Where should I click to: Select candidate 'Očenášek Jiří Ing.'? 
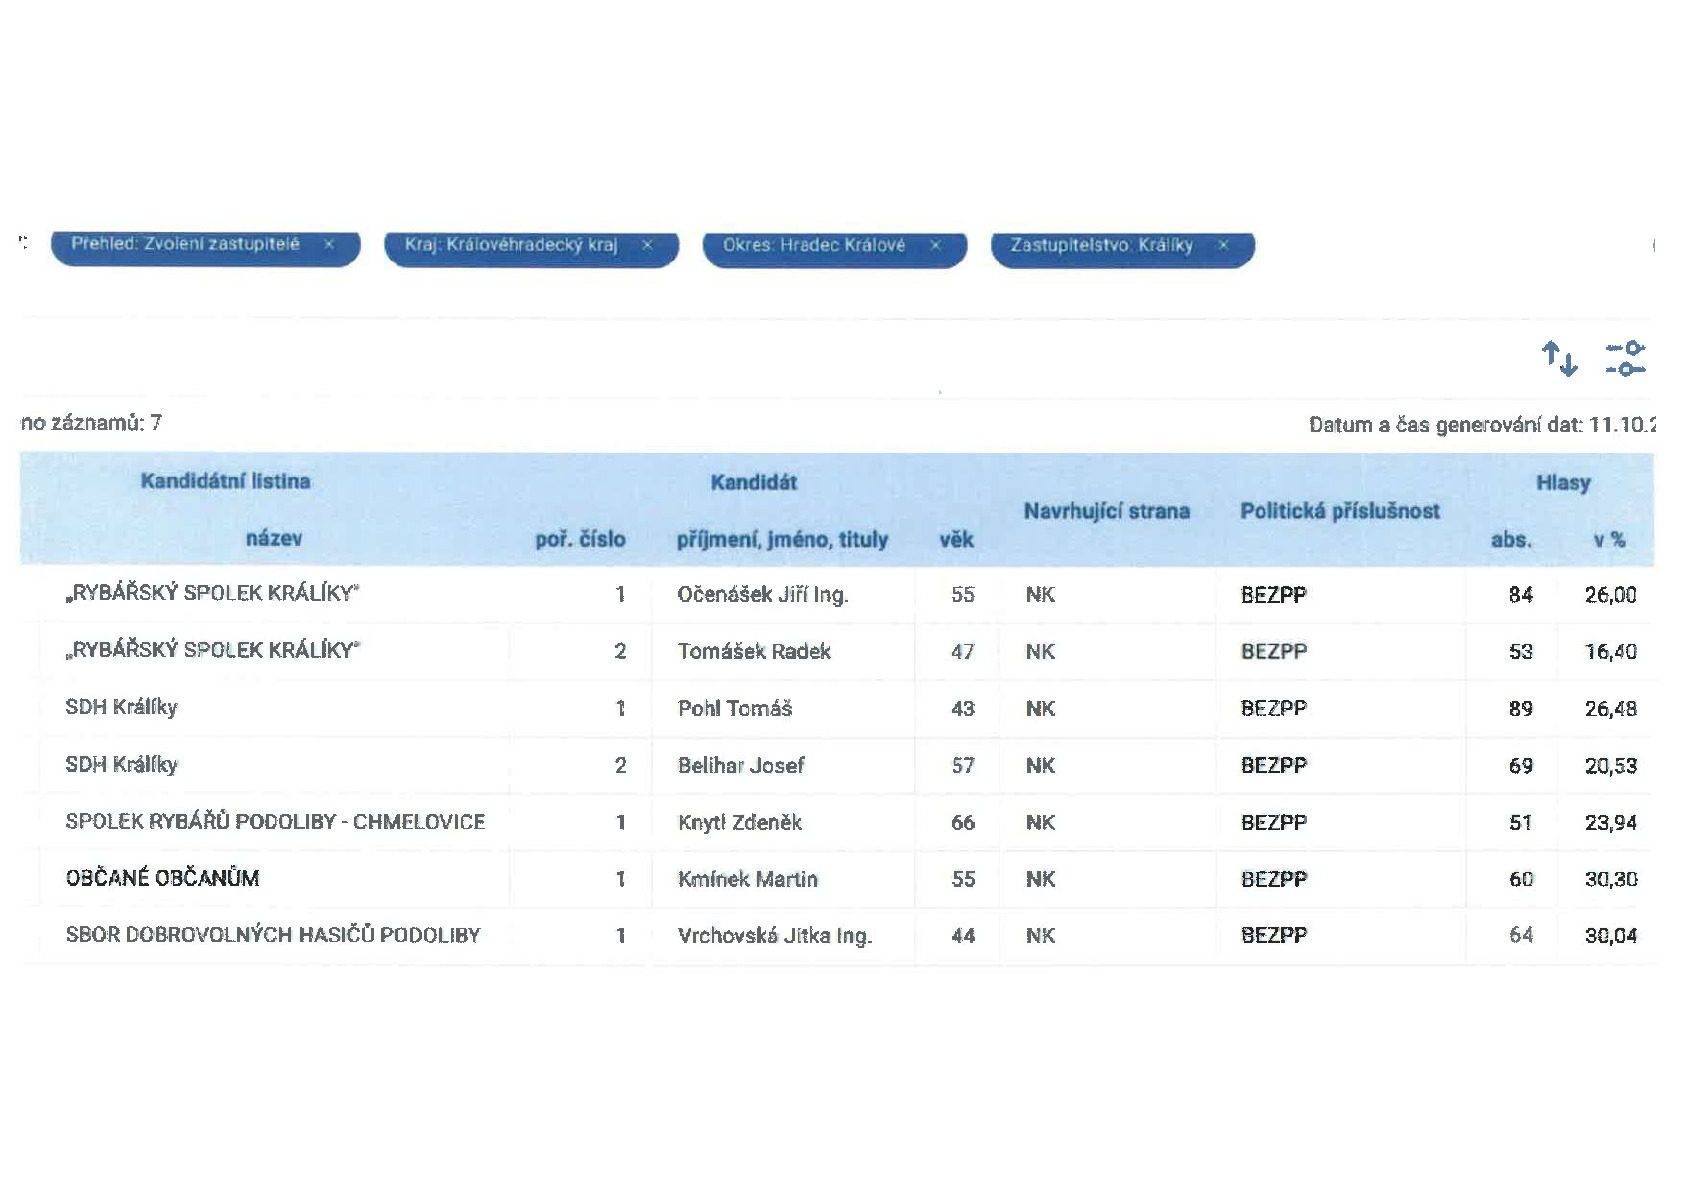pyautogui.click(x=763, y=594)
